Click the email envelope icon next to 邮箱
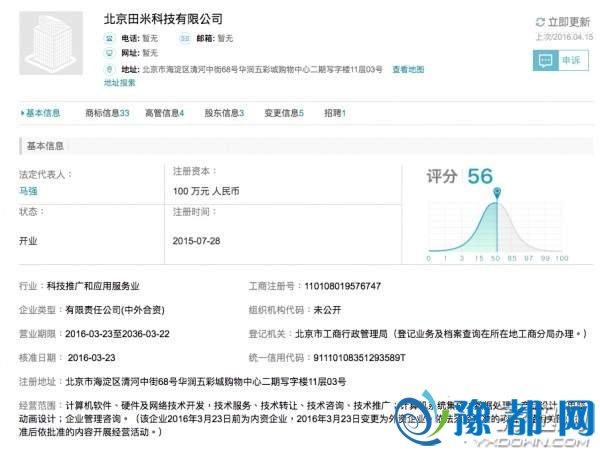The height and width of the screenshot is (458, 600). click(184, 38)
